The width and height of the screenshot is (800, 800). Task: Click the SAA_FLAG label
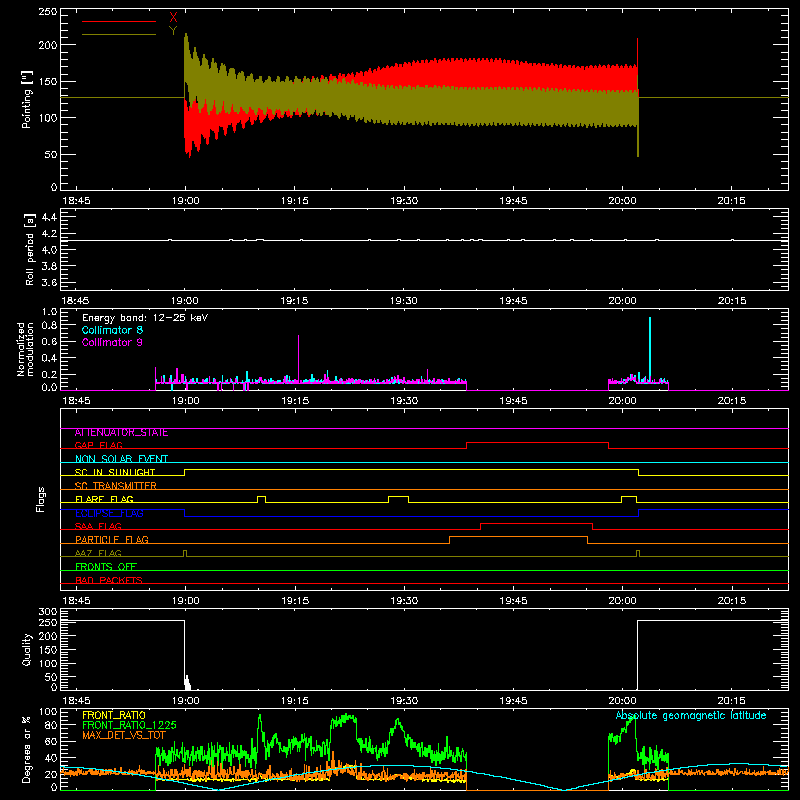click(98, 527)
